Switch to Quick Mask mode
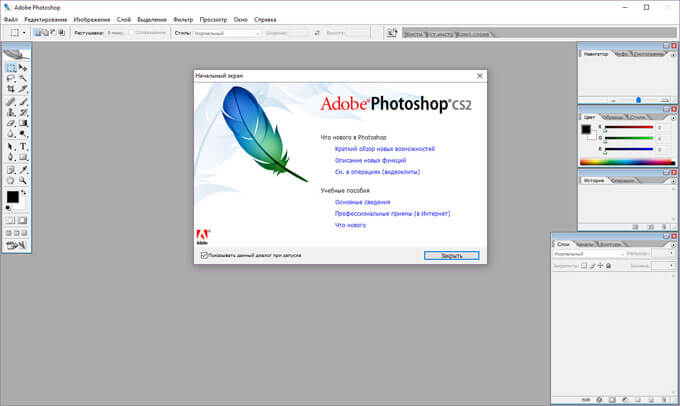The width and height of the screenshot is (680, 406). [x=22, y=220]
